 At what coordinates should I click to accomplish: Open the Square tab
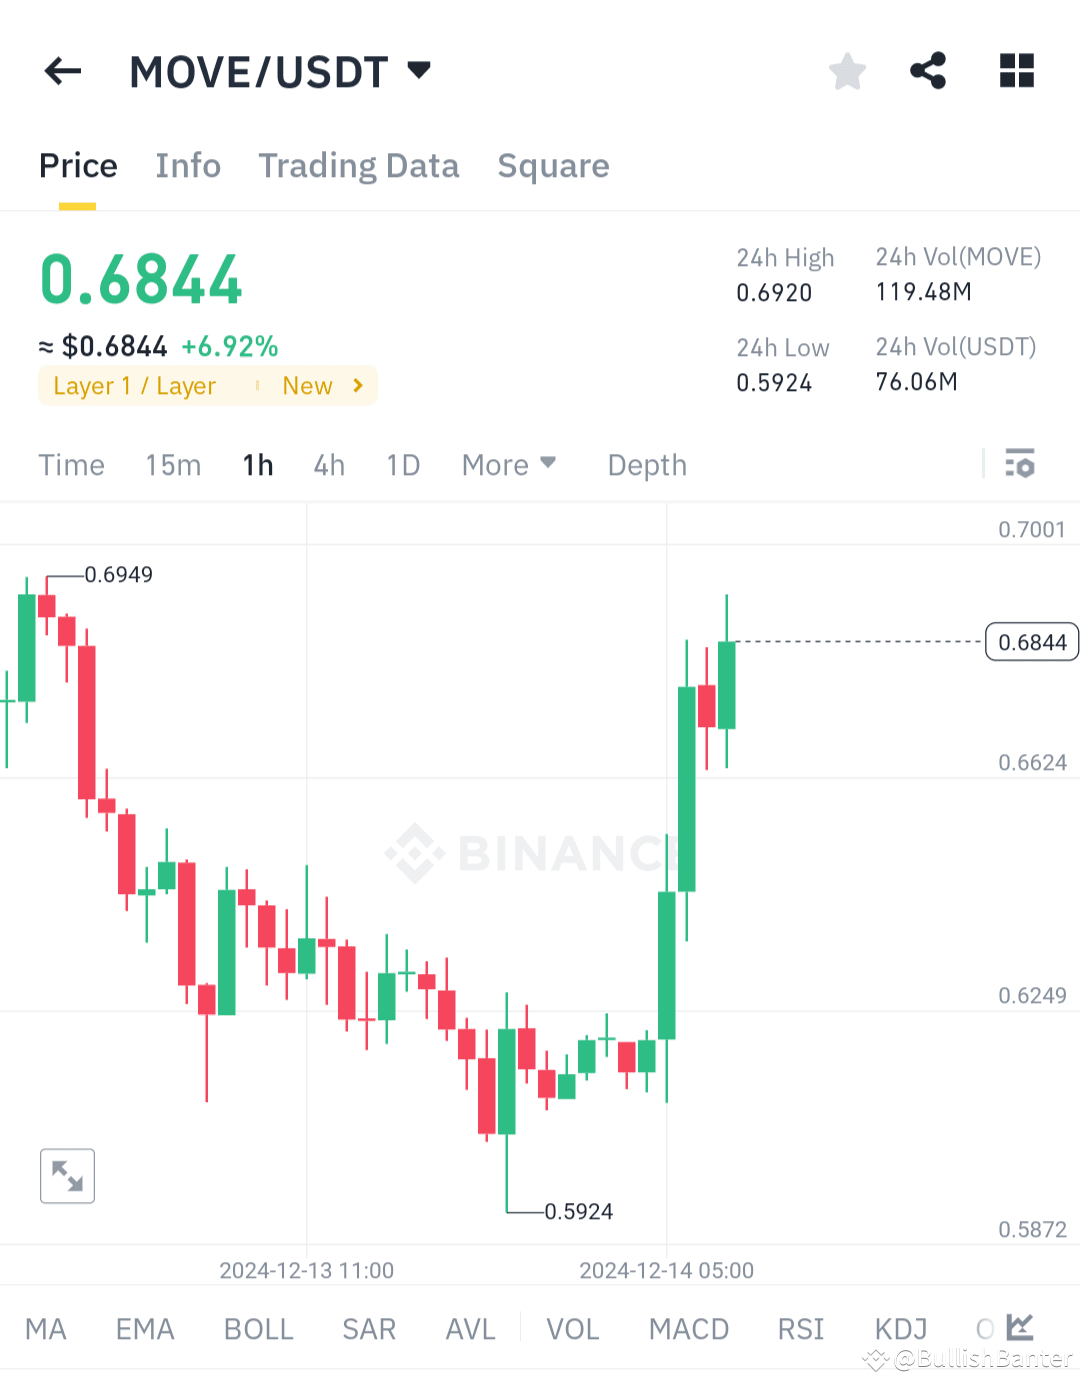point(553,165)
